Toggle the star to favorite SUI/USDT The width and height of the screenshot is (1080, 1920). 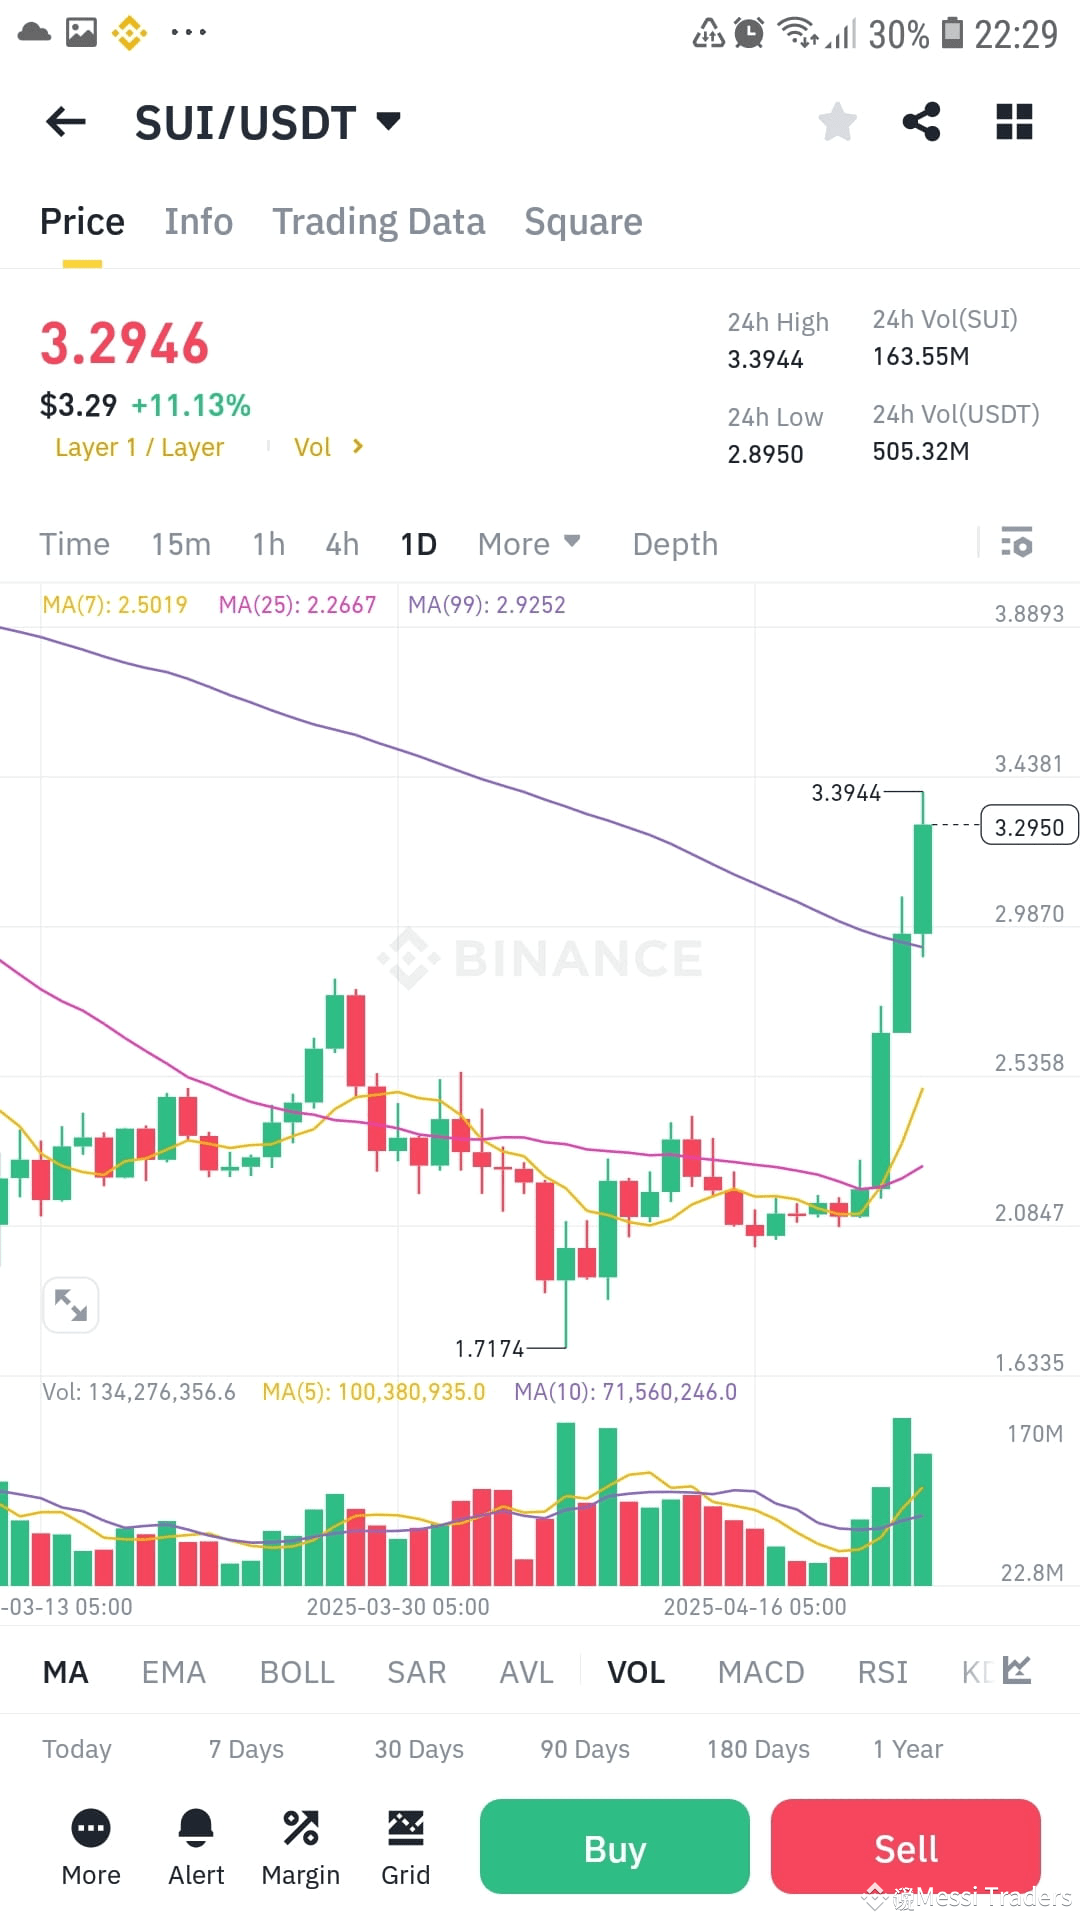(837, 121)
